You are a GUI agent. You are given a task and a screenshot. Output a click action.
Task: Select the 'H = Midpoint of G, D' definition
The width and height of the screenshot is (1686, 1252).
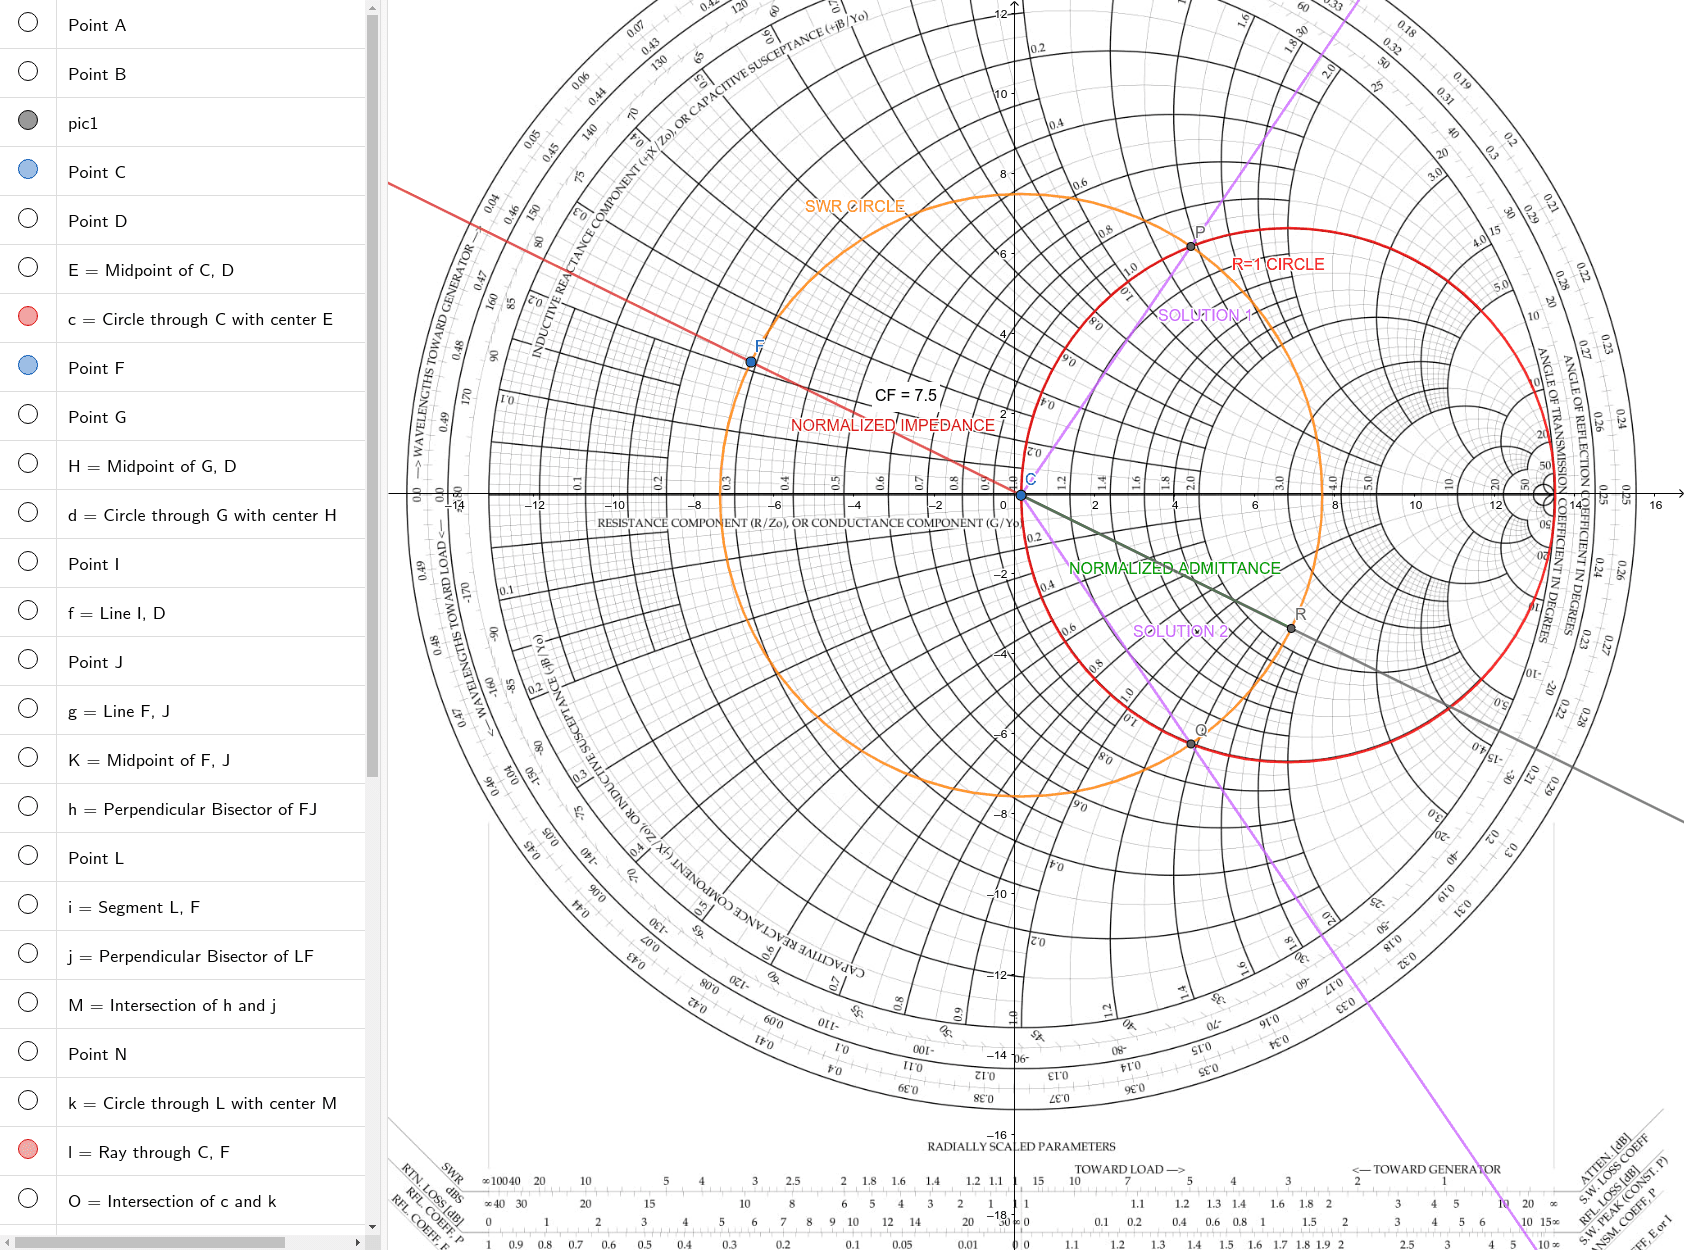pos(152,466)
